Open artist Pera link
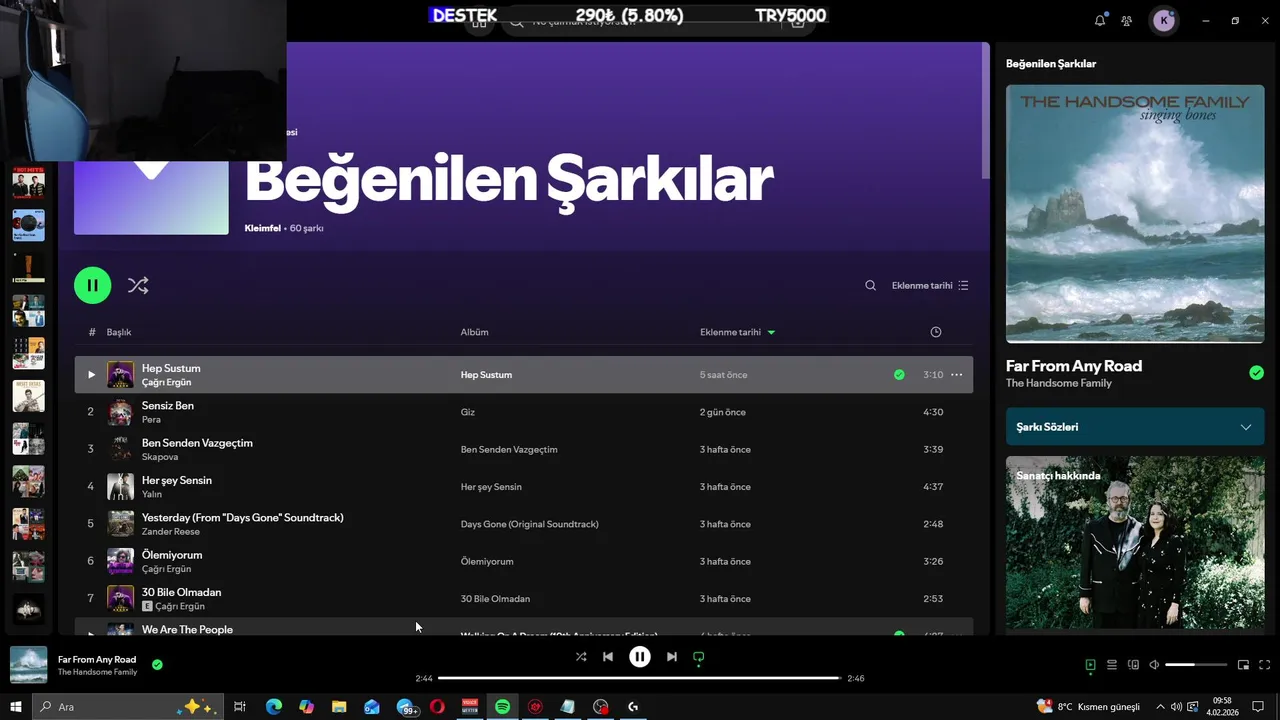 point(151,420)
